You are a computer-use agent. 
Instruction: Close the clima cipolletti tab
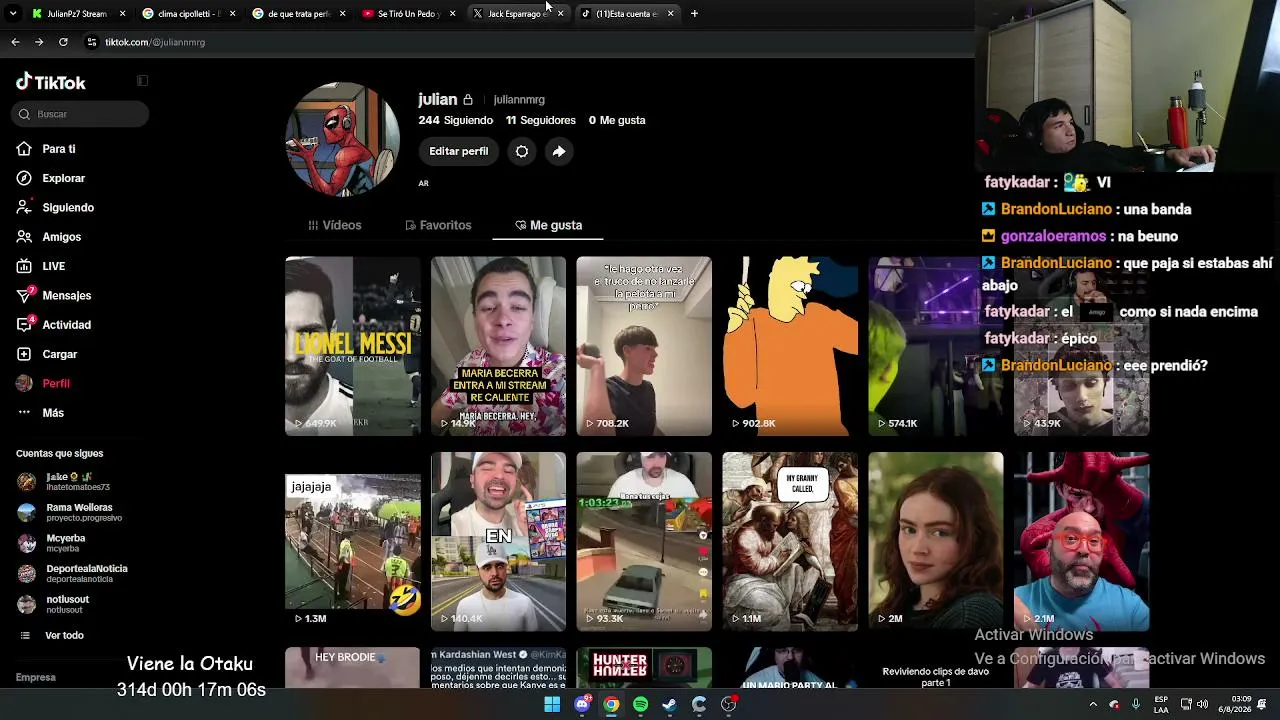[232, 14]
